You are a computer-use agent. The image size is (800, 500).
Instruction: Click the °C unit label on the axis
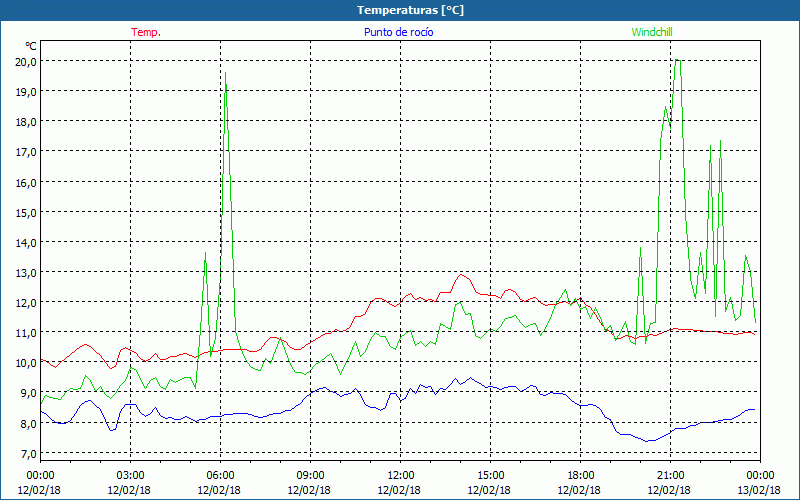(31, 46)
